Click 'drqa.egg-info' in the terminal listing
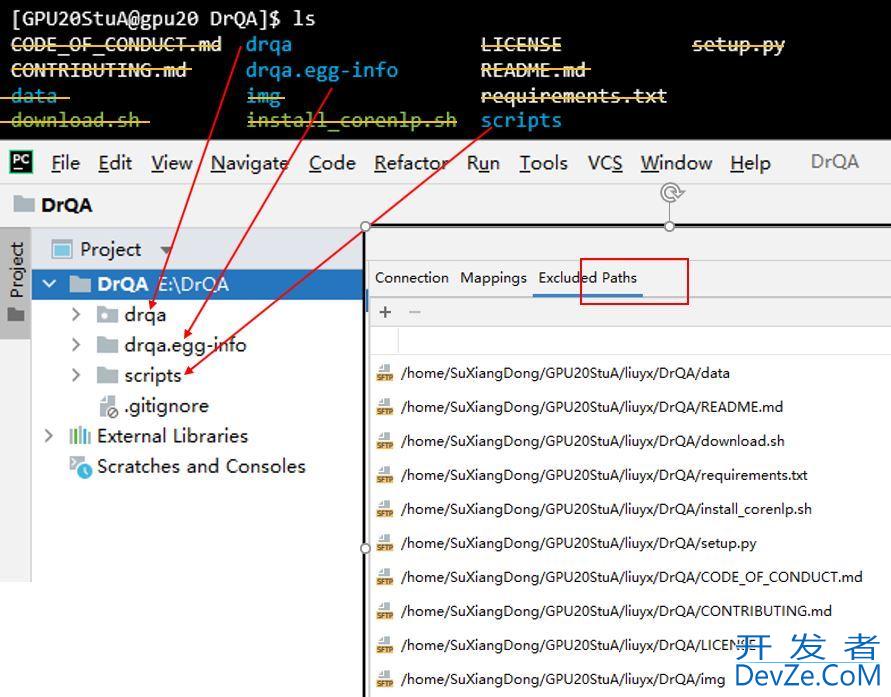 (x=322, y=70)
